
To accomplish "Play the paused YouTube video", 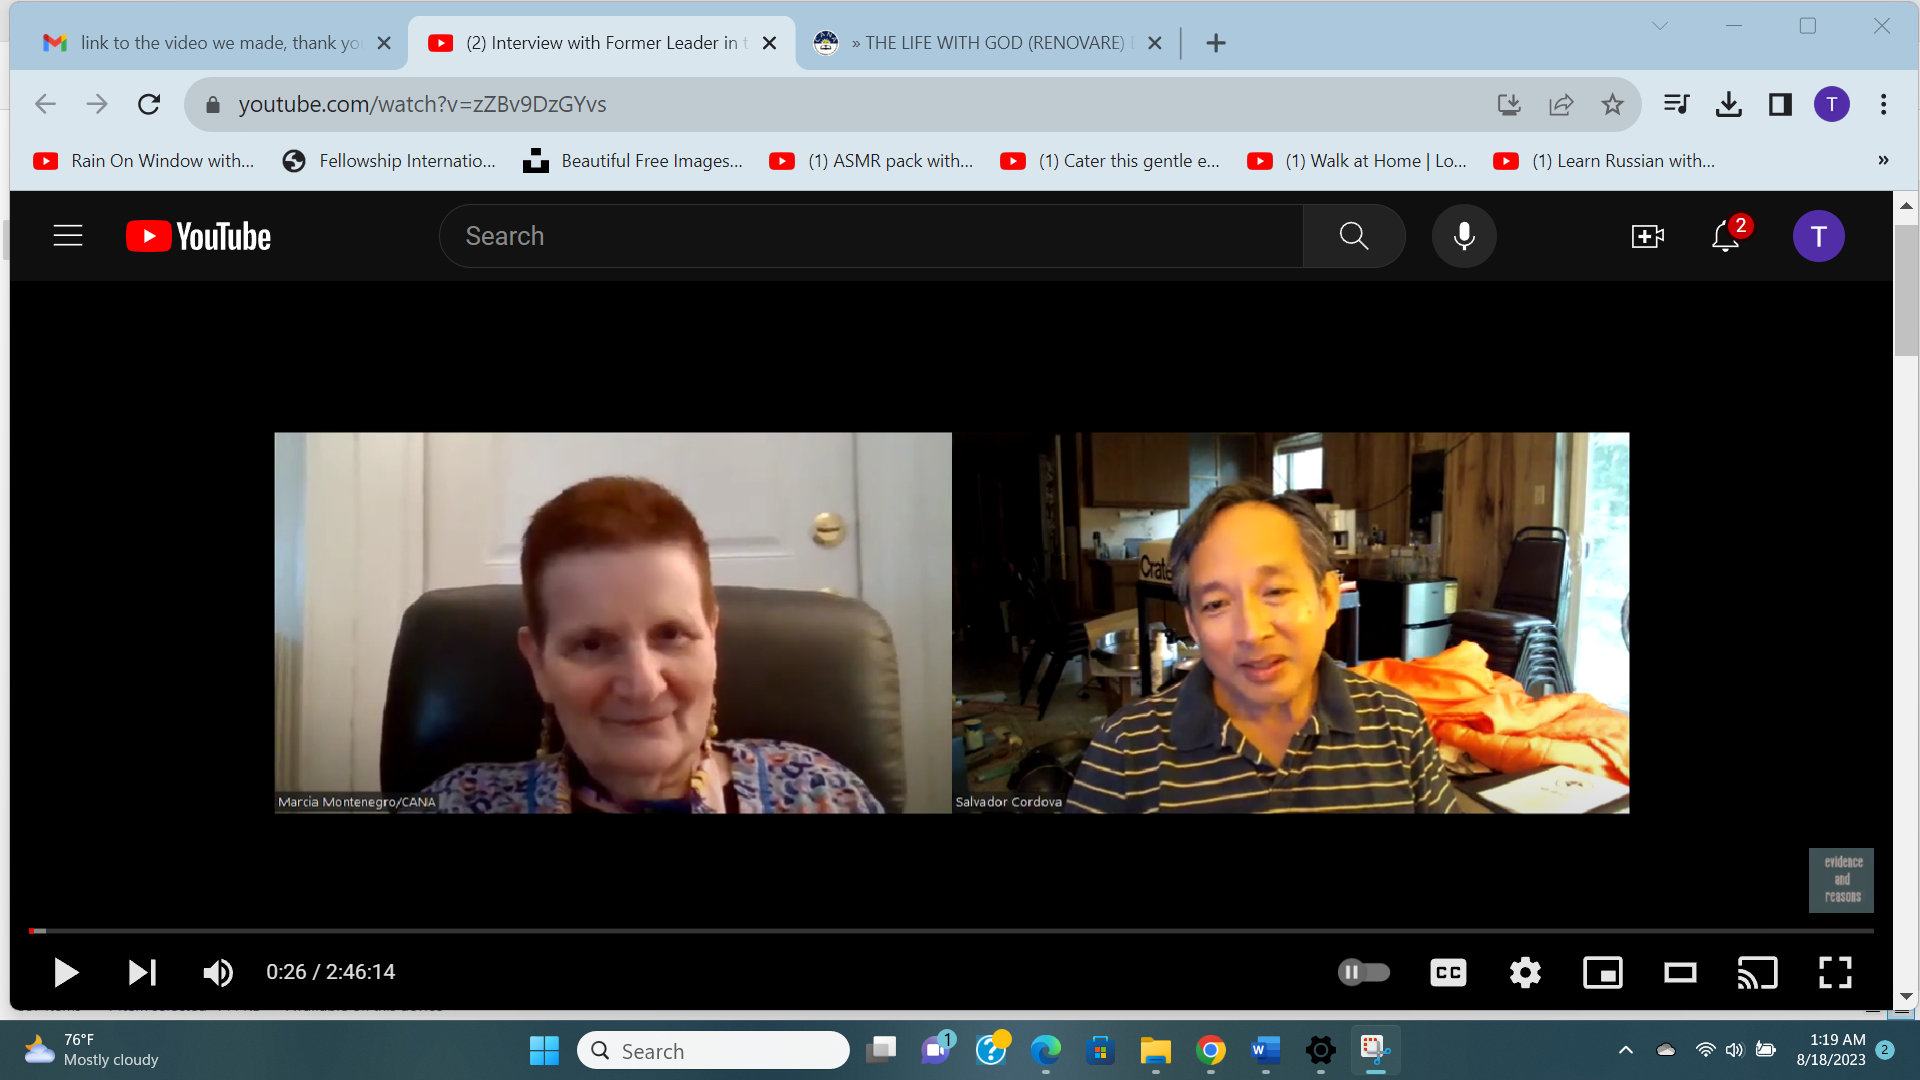I will point(66,972).
